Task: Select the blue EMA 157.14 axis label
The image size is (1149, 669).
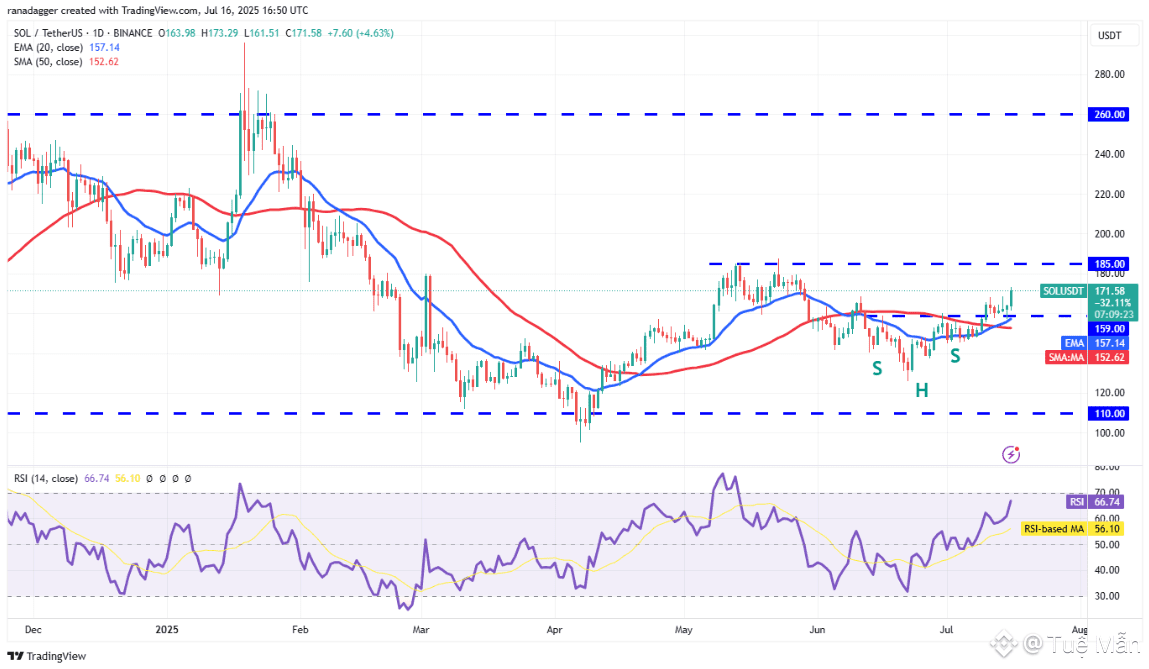Action: pyautogui.click(x=1095, y=343)
